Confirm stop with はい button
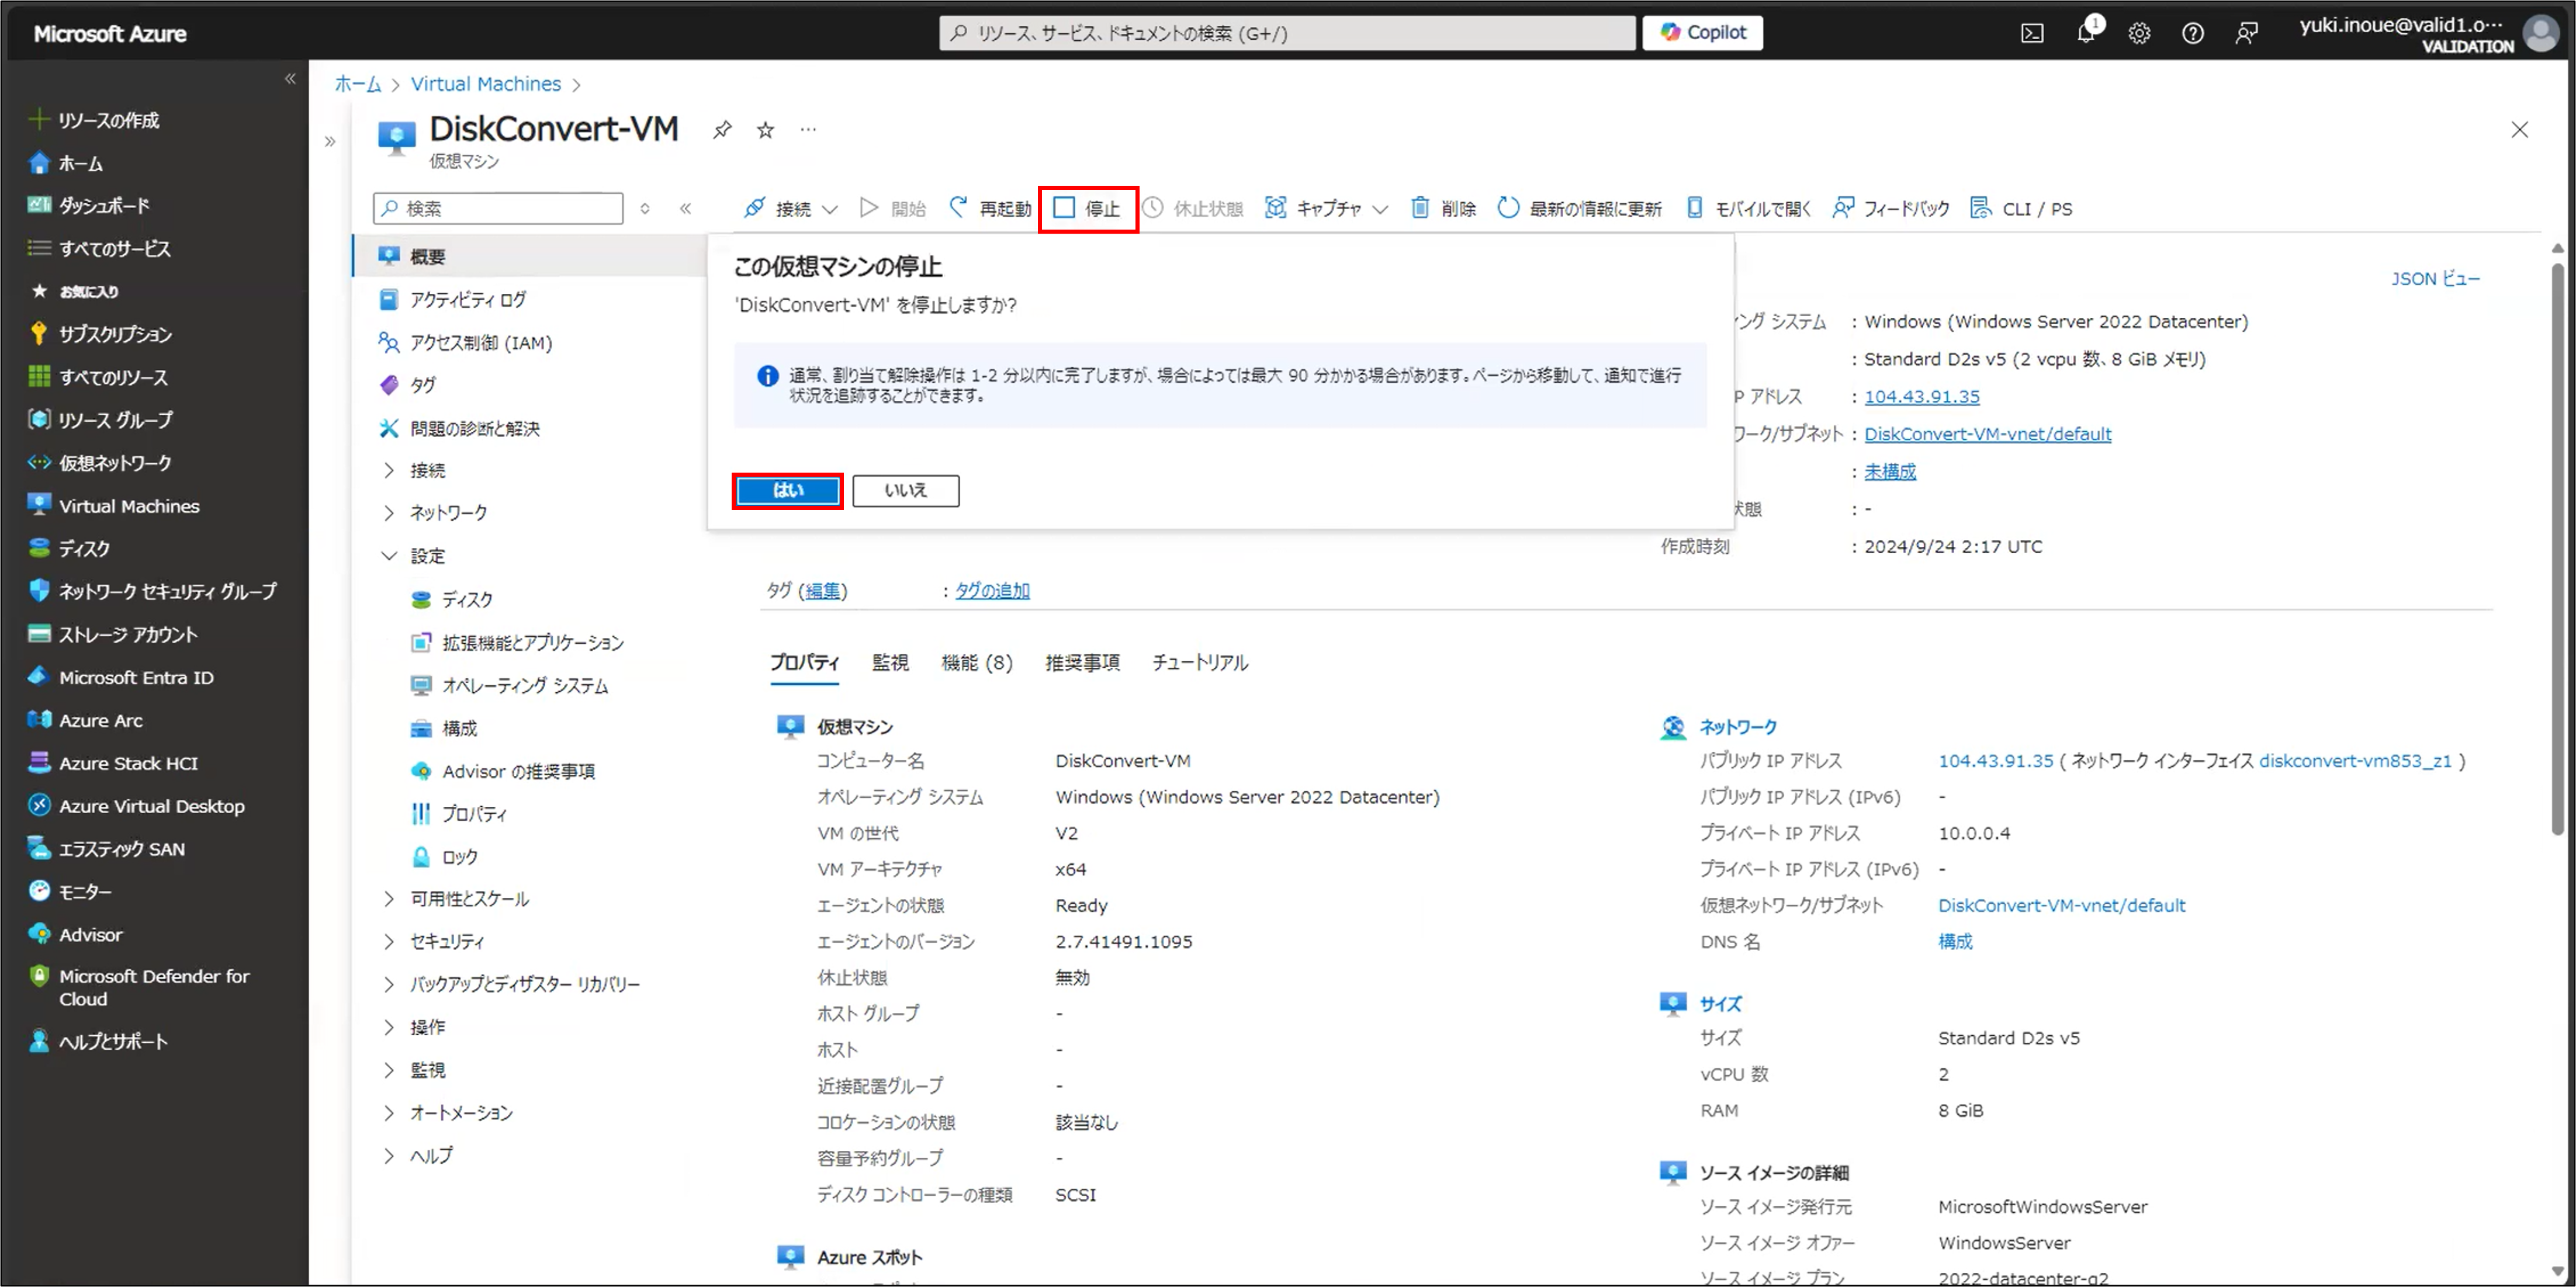Image resolution: width=2576 pixels, height=1287 pixels. point(787,490)
